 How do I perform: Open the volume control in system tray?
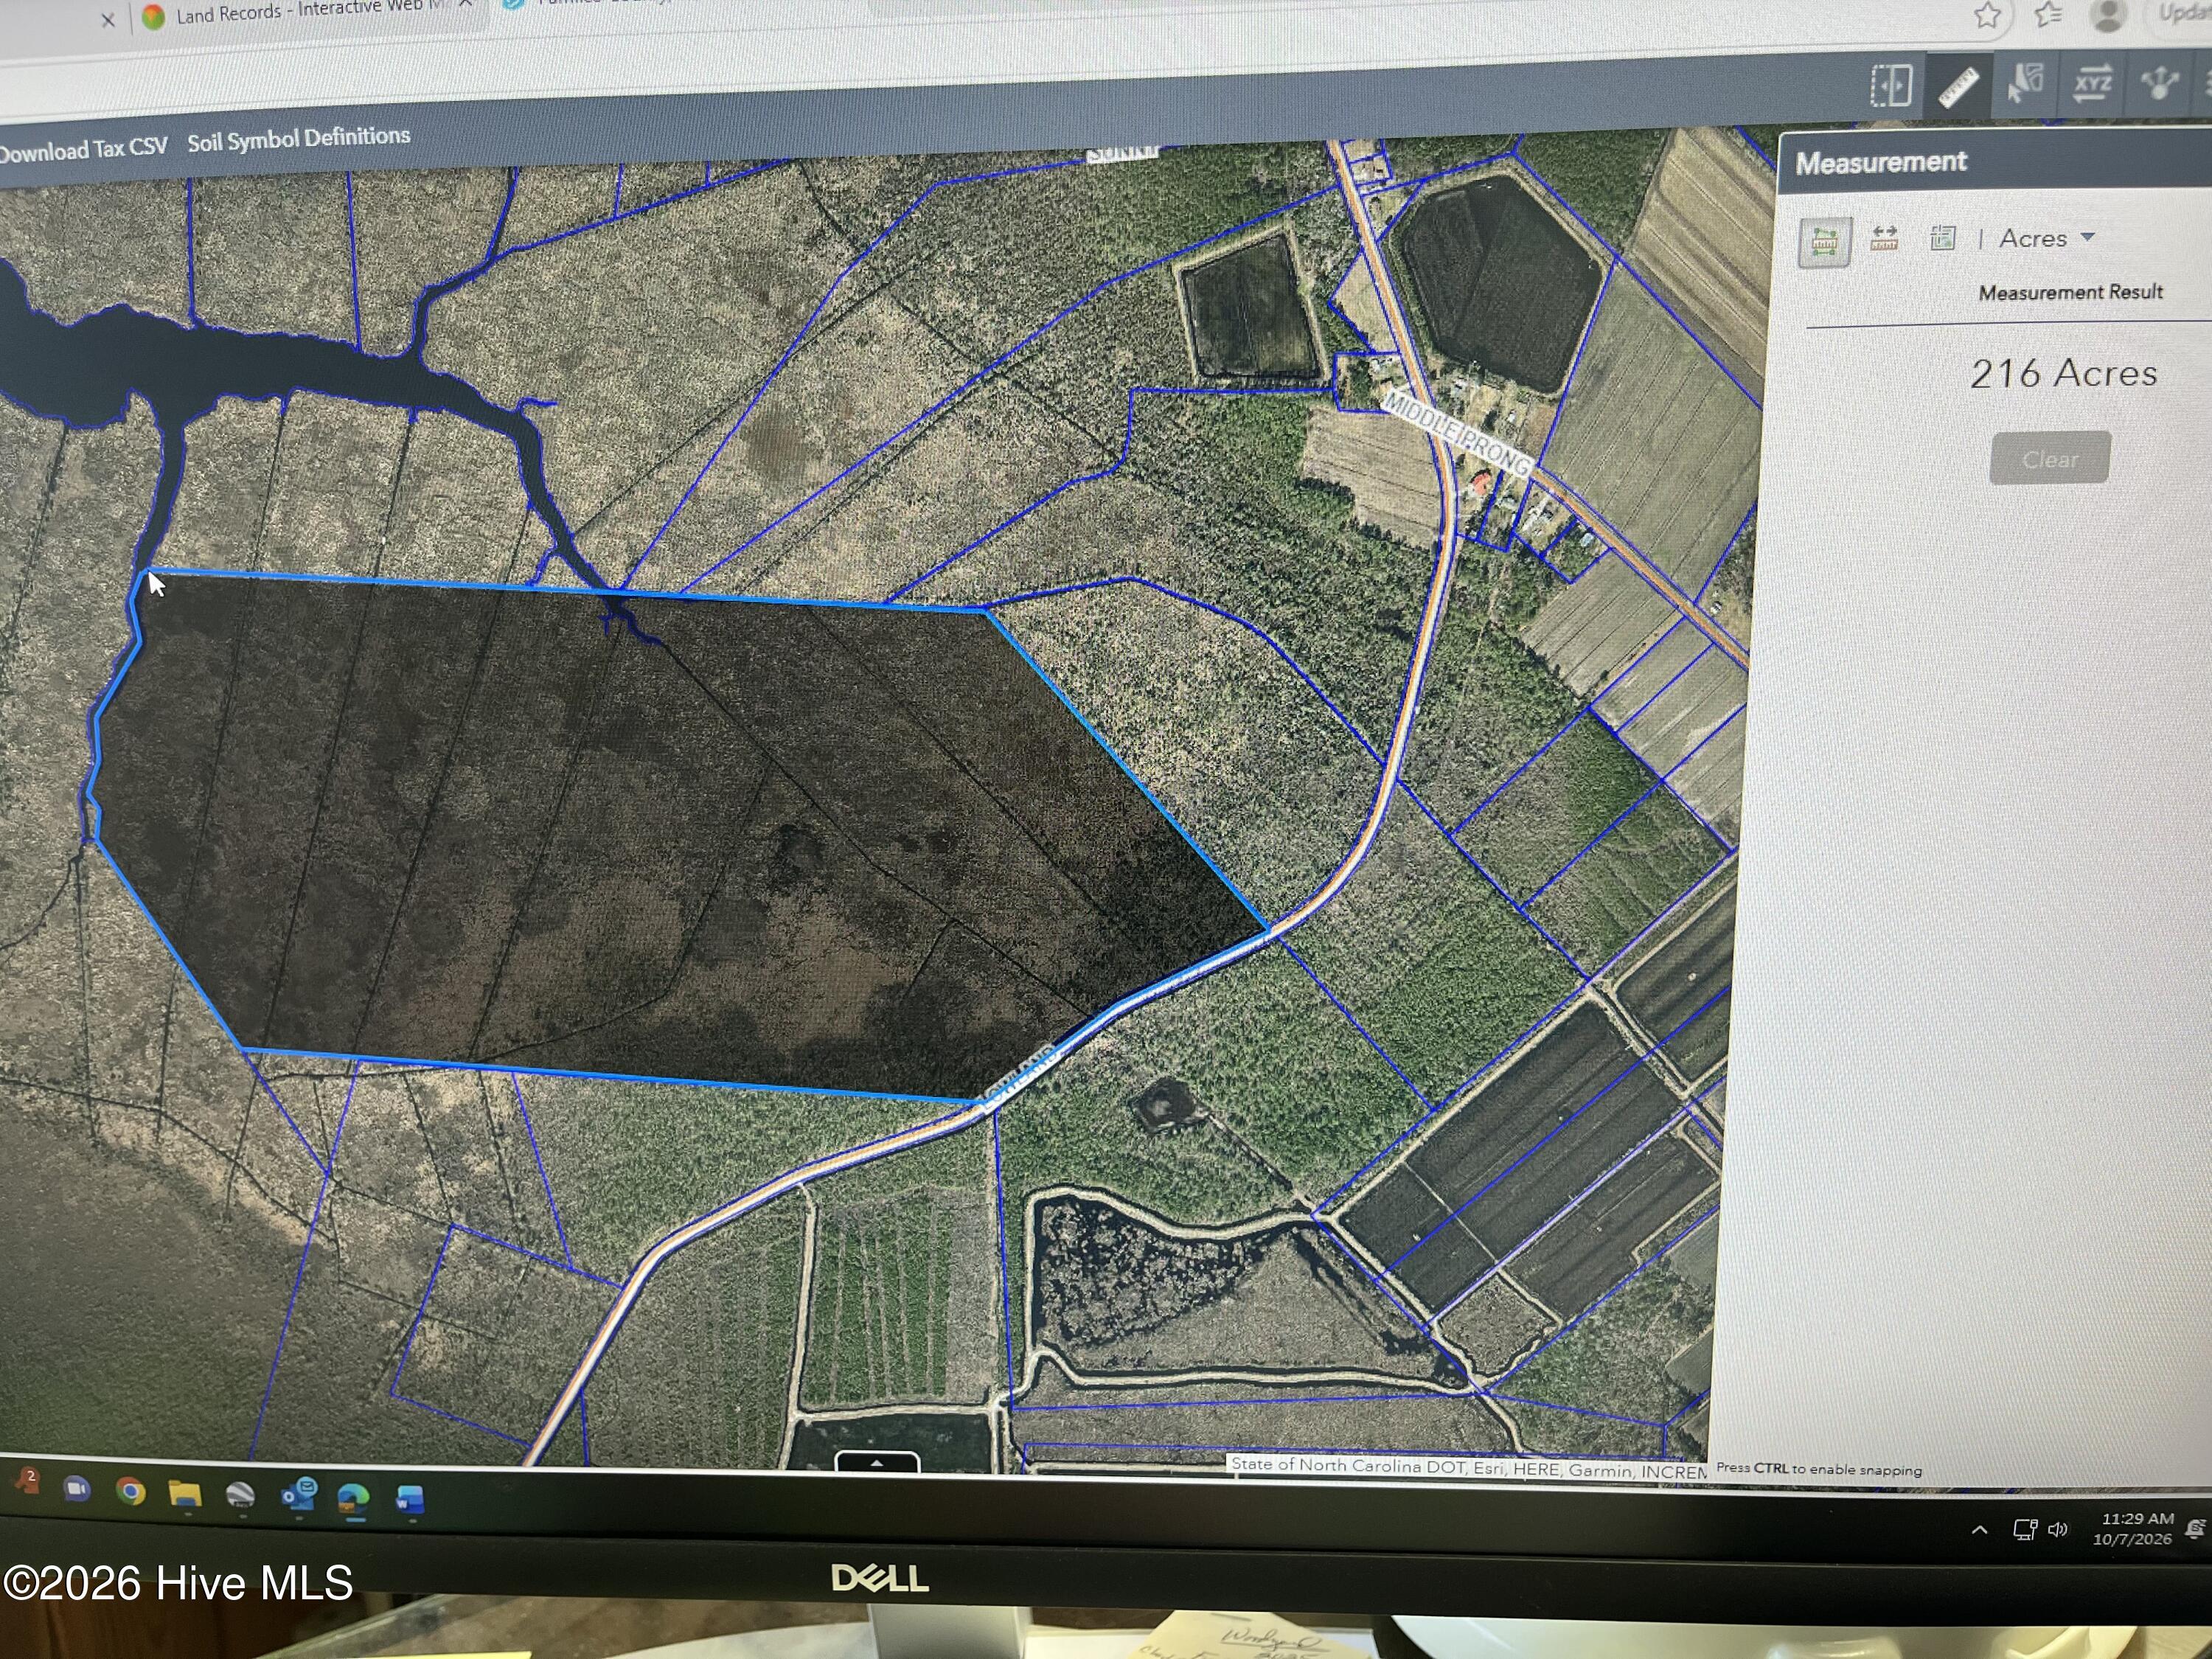(2057, 1530)
